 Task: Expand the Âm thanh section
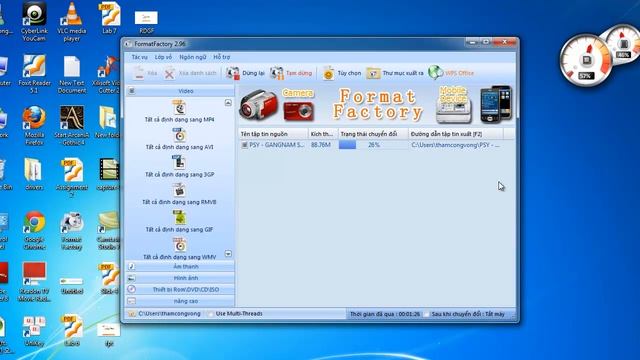click(180, 267)
